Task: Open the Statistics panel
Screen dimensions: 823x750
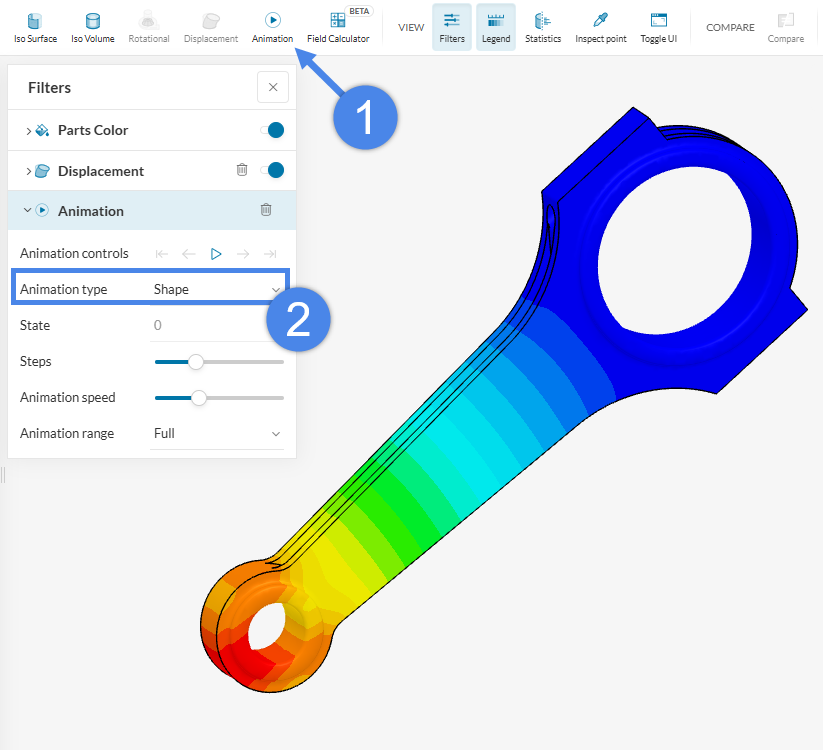Action: [x=543, y=21]
